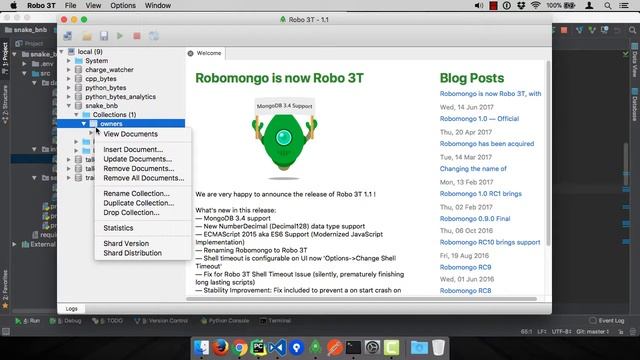This screenshot has height=360, width=640.
Task: Open the Options menu in menu bar
Action: [x=123, y=6]
